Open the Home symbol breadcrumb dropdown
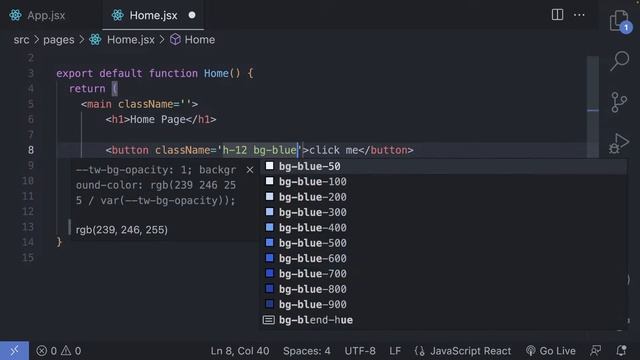 pyautogui.click(x=200, y=40)
